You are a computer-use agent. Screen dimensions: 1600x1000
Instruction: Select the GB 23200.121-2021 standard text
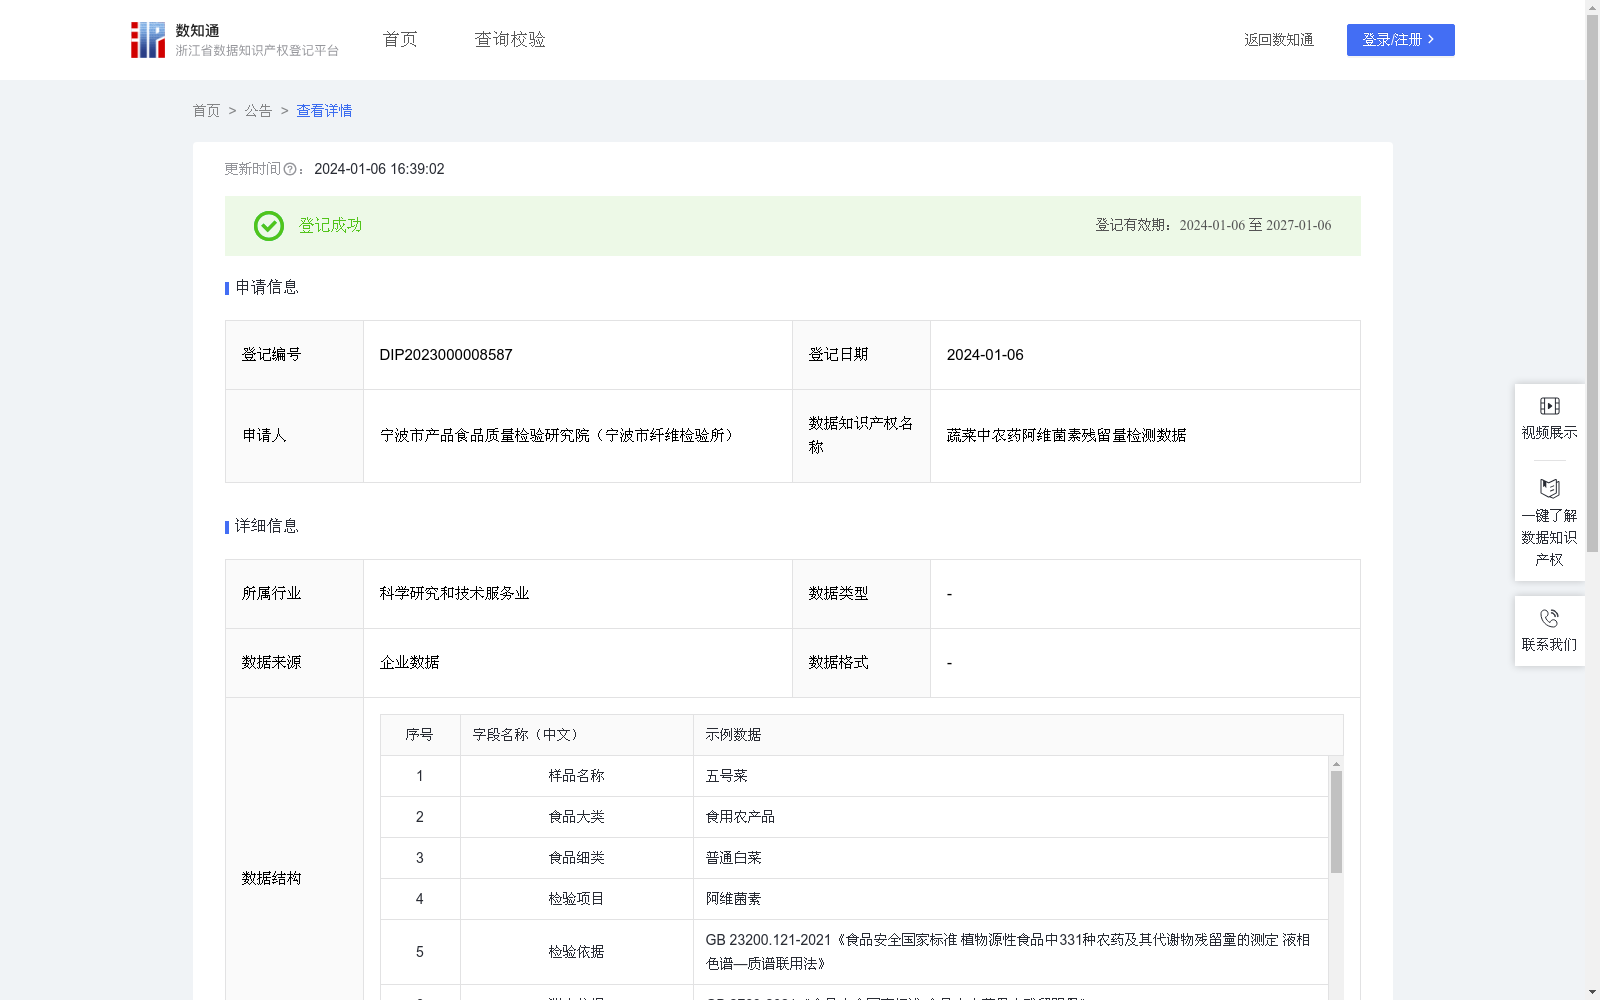1008,952
